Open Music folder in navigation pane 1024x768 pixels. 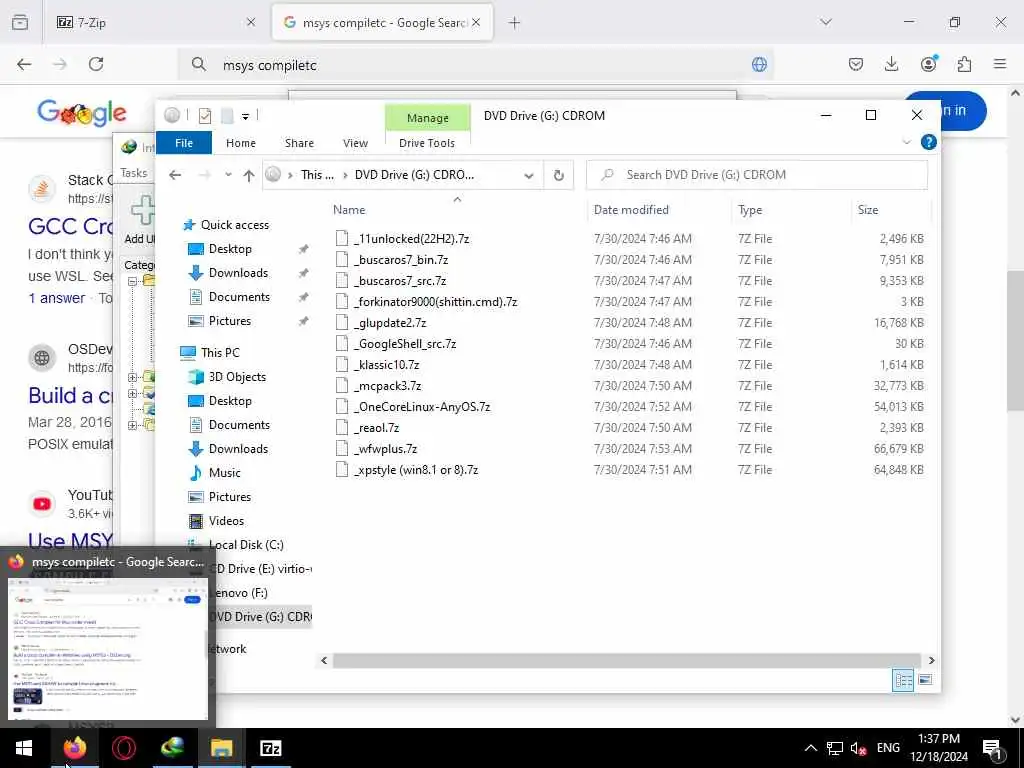[225, 473]
